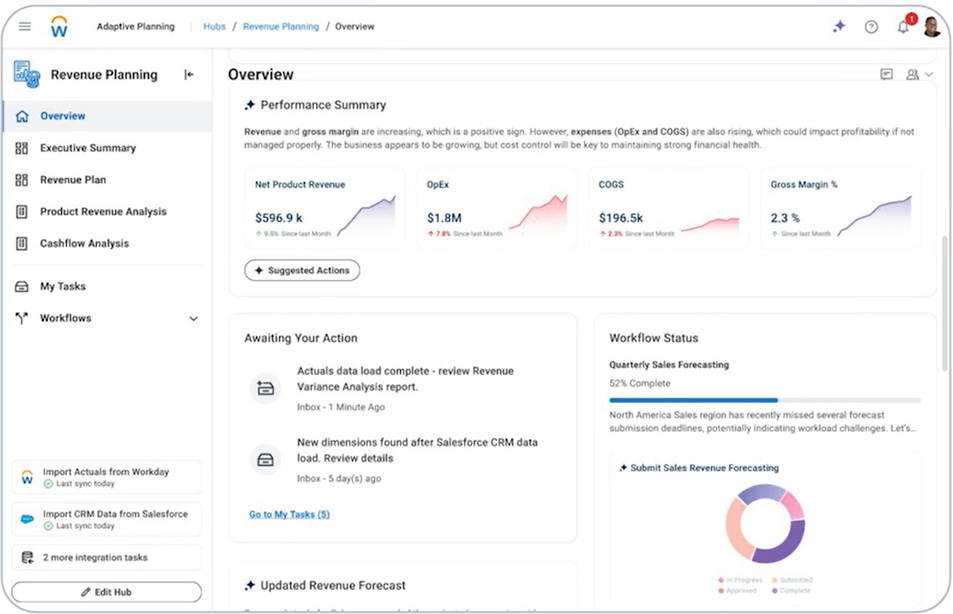Expand the Workflows sidebar section
This screenshot has width=953, height=614.
(x=193, y=319)
